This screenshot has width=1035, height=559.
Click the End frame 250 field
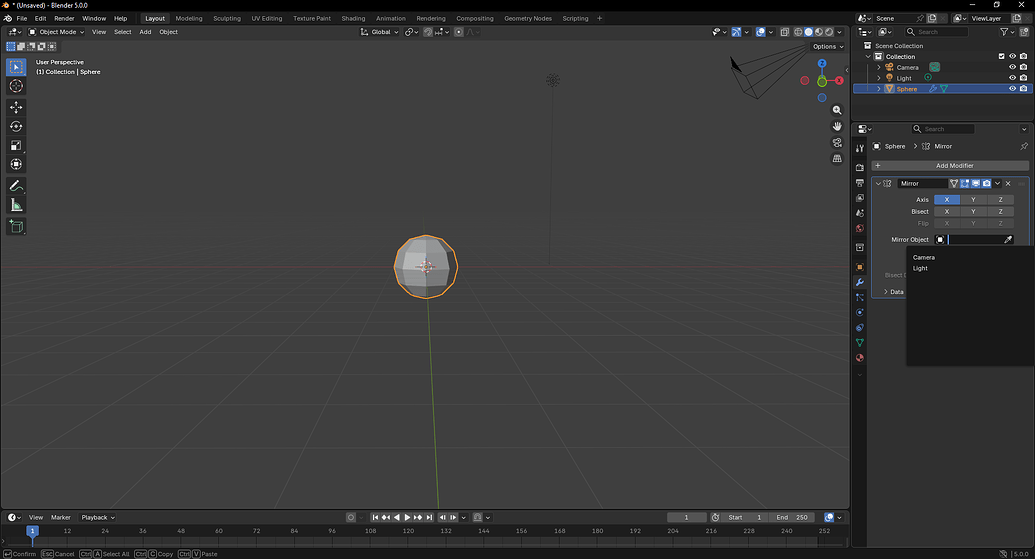(x=792, y=517)
